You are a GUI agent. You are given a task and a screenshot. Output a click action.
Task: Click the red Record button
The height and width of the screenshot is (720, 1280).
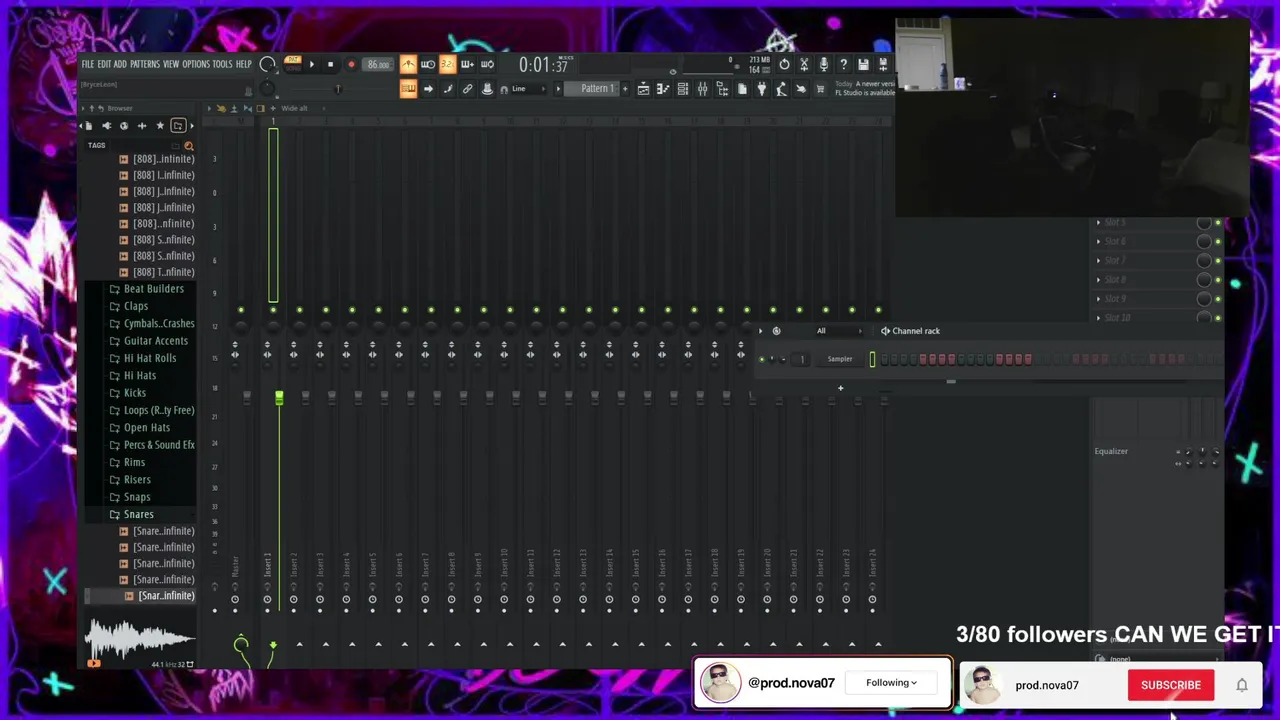(x=351, y=64)
